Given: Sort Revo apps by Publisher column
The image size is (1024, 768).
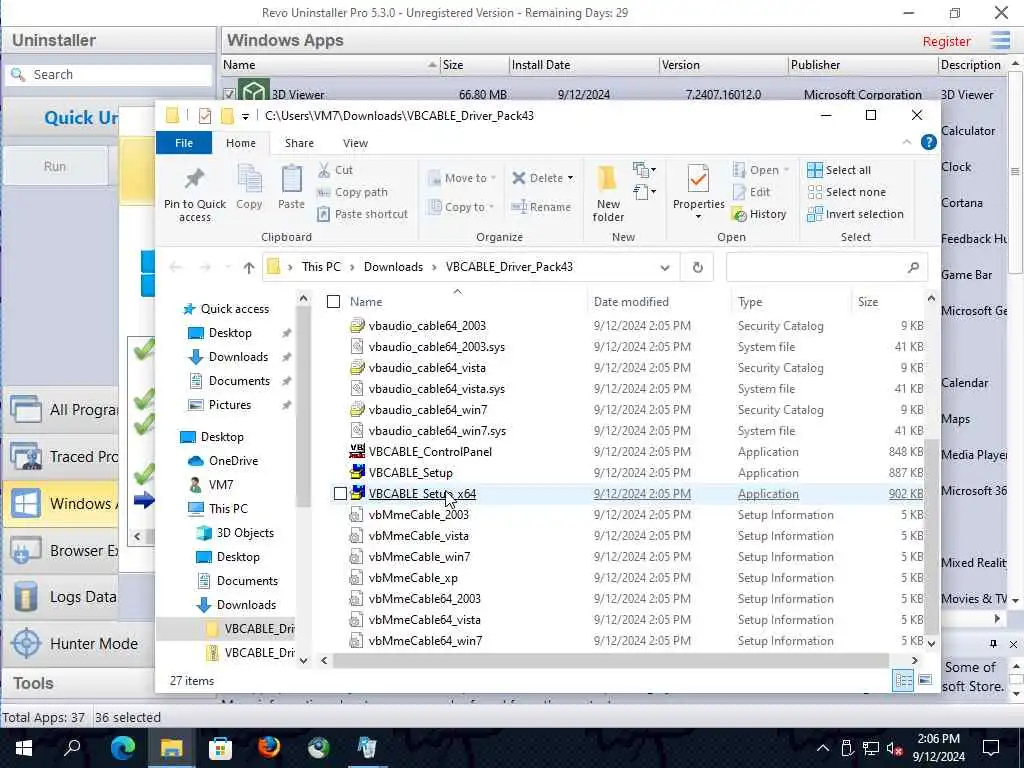Looking at the screenshot, I should pos(861,65).
